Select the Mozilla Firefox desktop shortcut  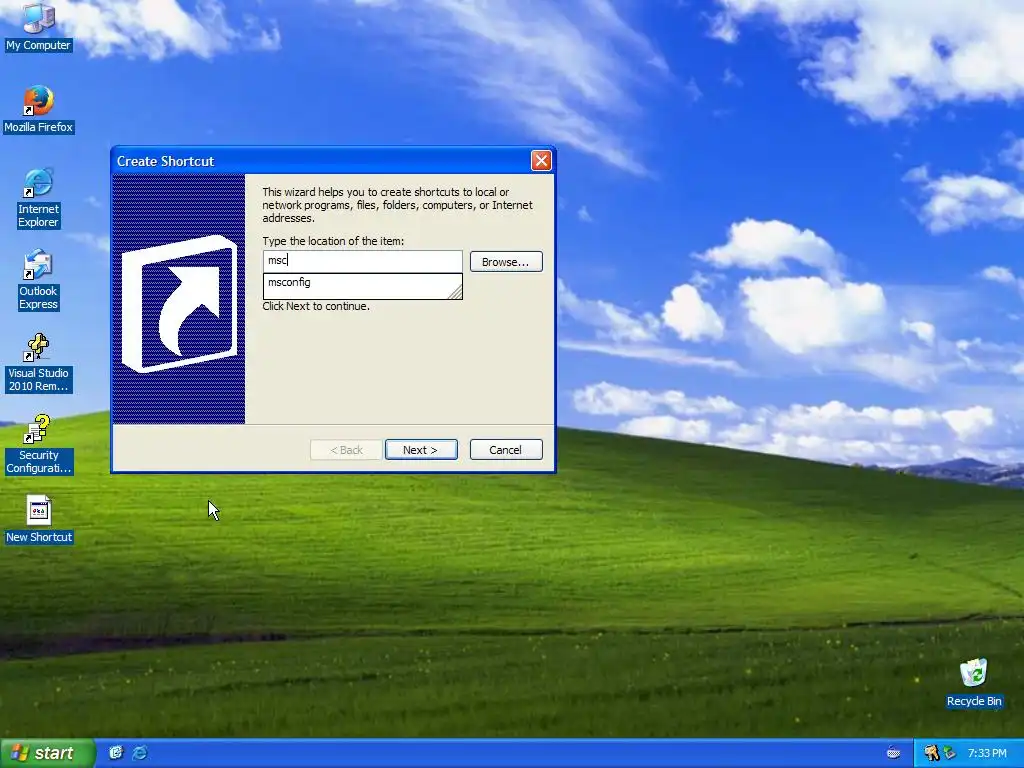point(39,109)
